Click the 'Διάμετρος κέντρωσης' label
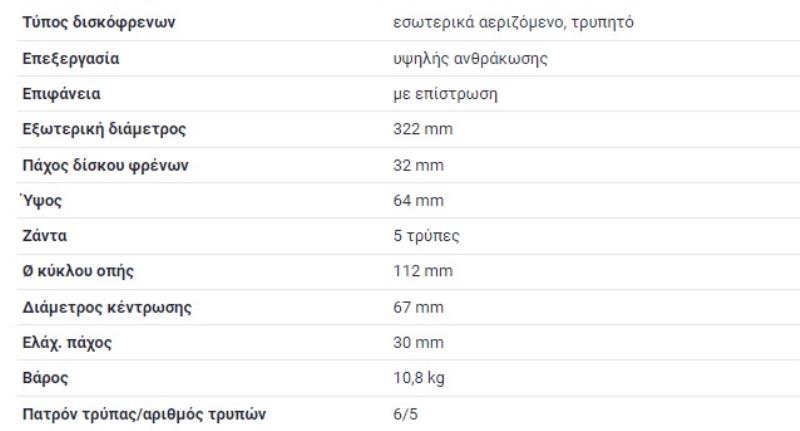Viewport: 800px width, 431px height. pyautogui.click(x=107, y=307)
